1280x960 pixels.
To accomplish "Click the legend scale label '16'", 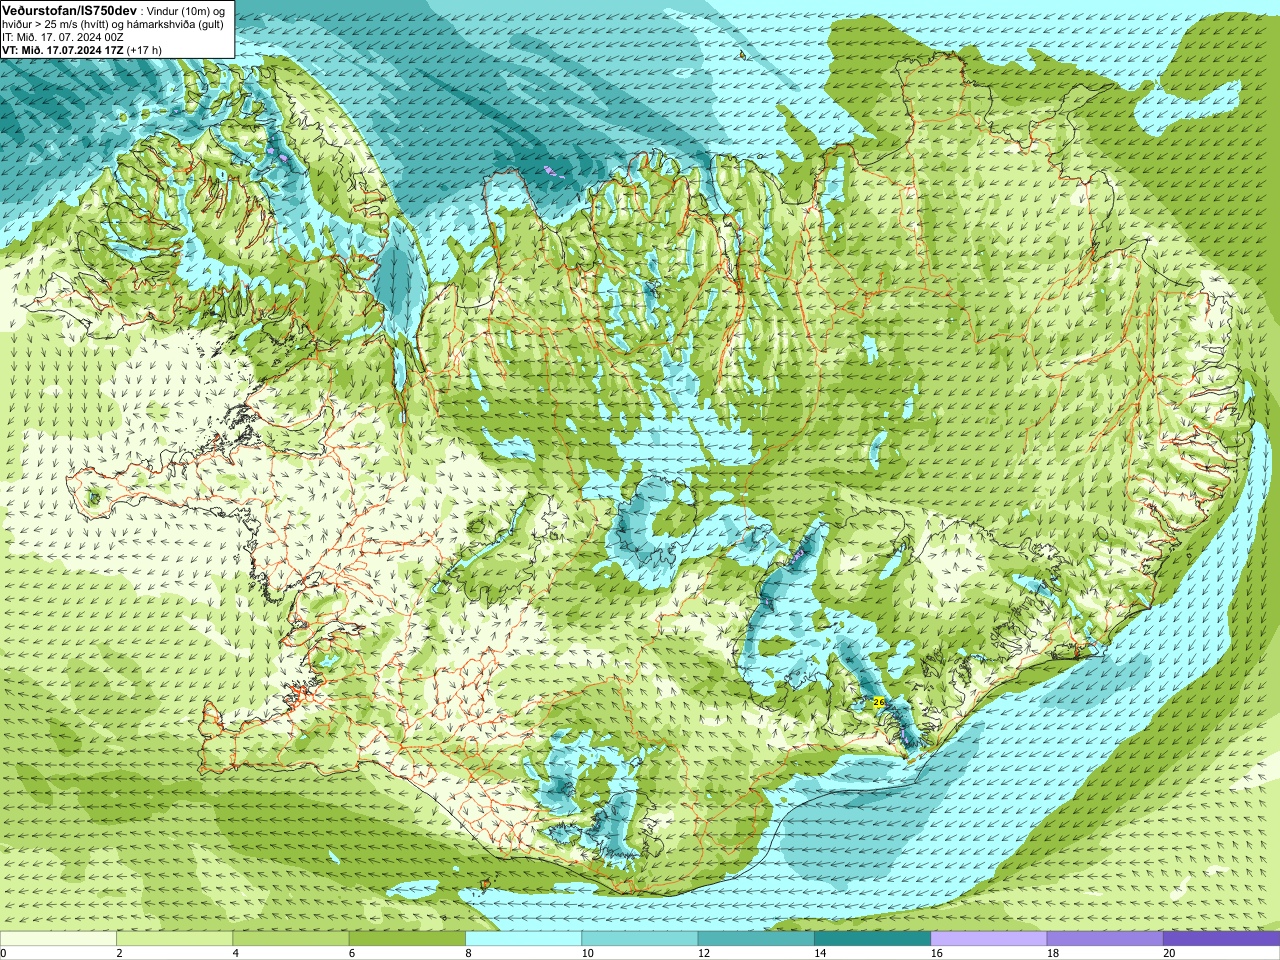I will click(936, 953).
